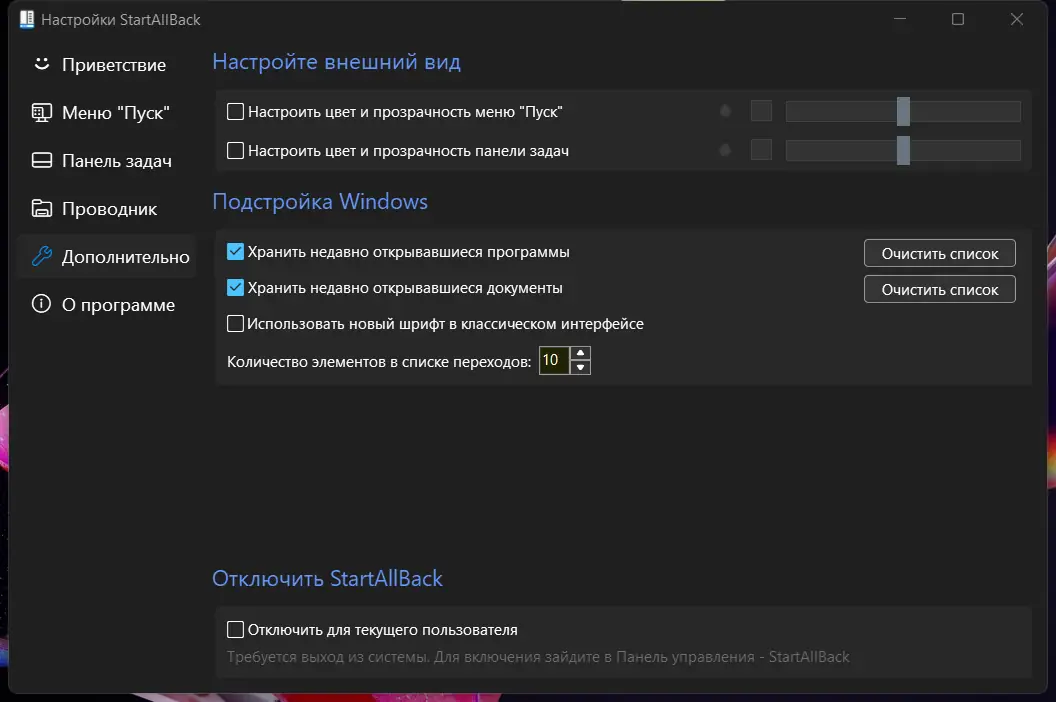Click the smiley icon beside Приветствие
Image resolution: width=1056 pixels, height=702 pixels.
click(41, 64)
